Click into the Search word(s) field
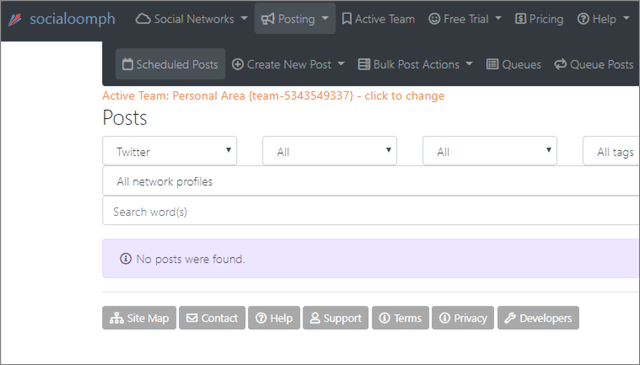Screen dimensions: 640x365 pyautogui.click(x=371, y=211)
